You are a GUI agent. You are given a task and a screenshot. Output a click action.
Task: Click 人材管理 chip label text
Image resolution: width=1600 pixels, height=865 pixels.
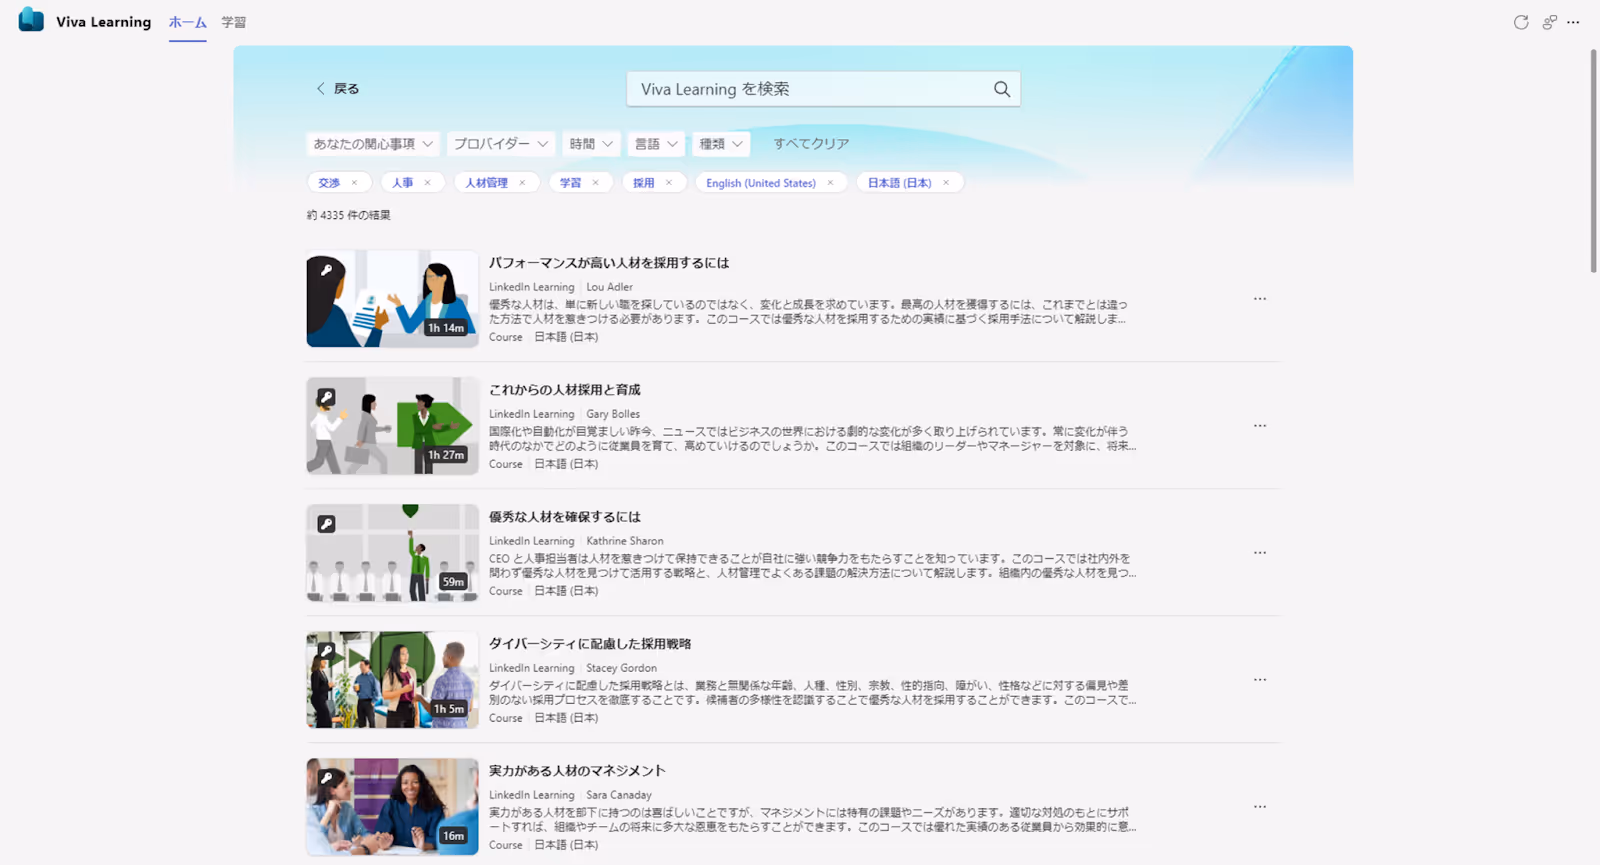486,183
